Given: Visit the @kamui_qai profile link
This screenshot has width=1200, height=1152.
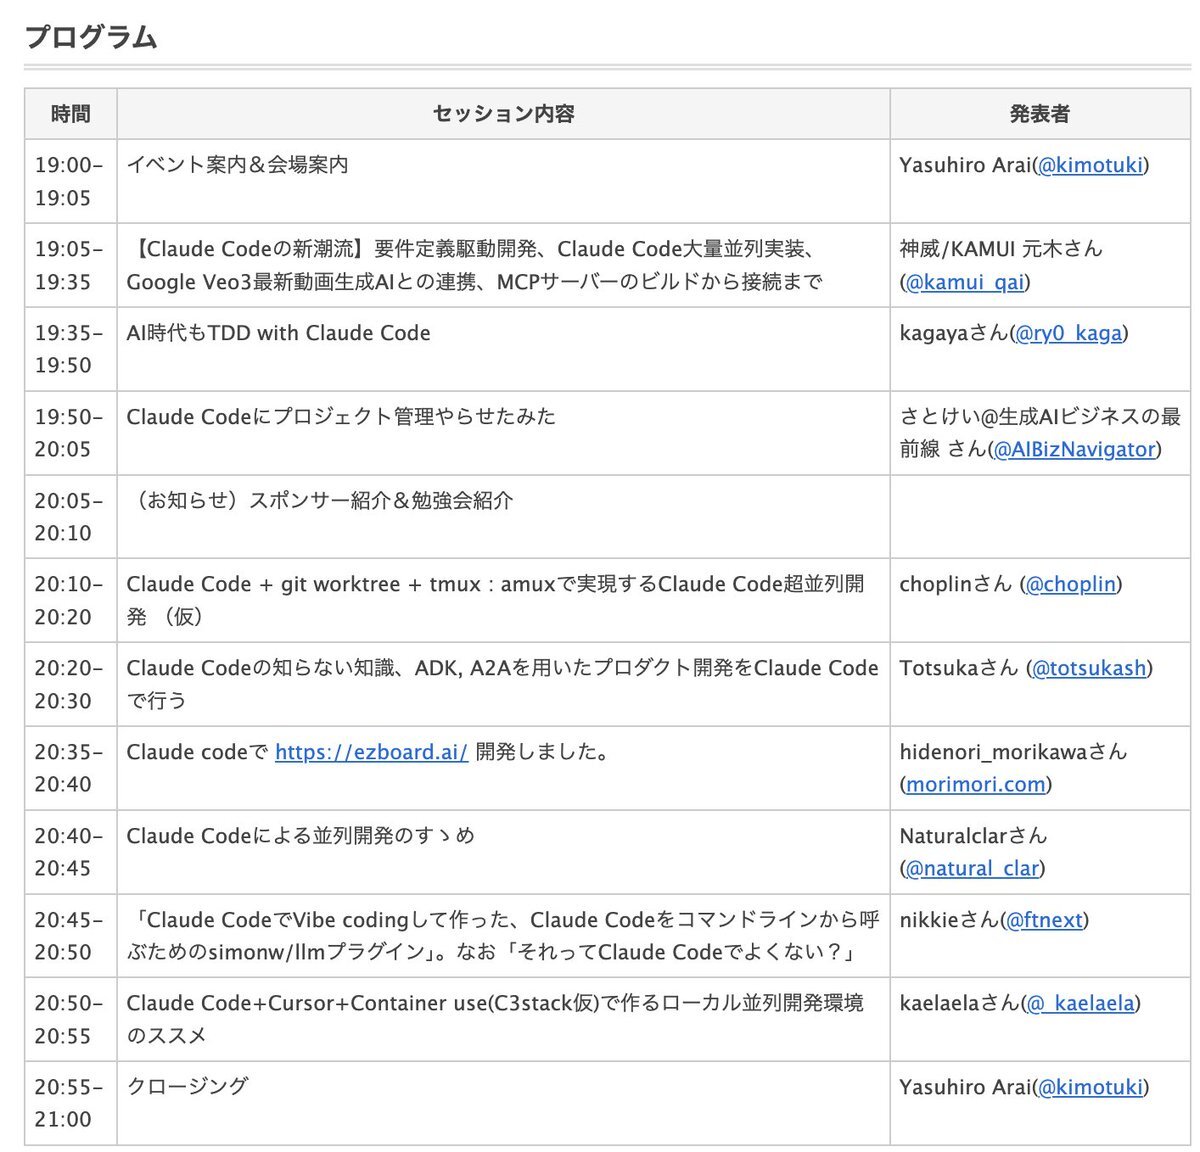Looking at the screenshot, I should [x=965, y=282].
